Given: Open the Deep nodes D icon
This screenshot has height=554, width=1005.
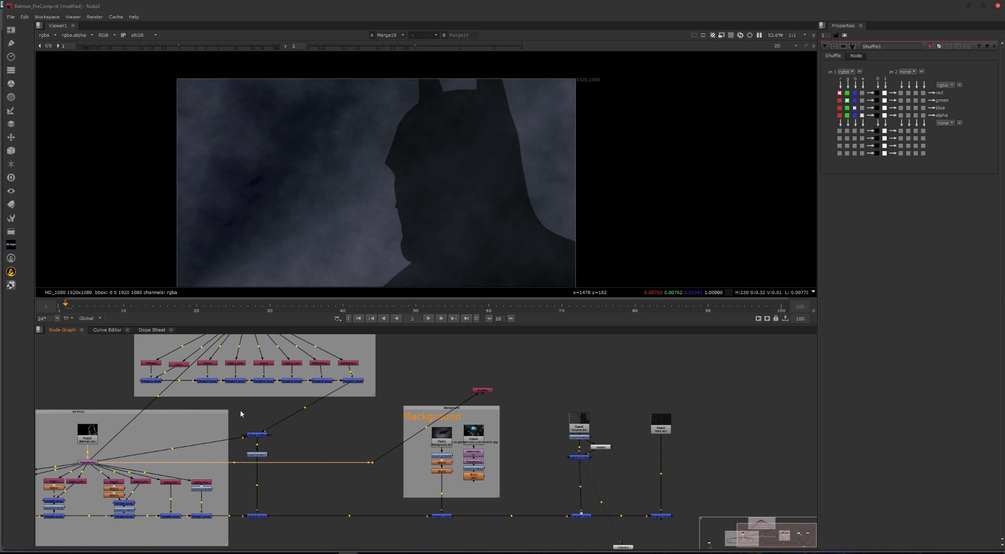Looking at the screenshot, I should click(11, 178).
